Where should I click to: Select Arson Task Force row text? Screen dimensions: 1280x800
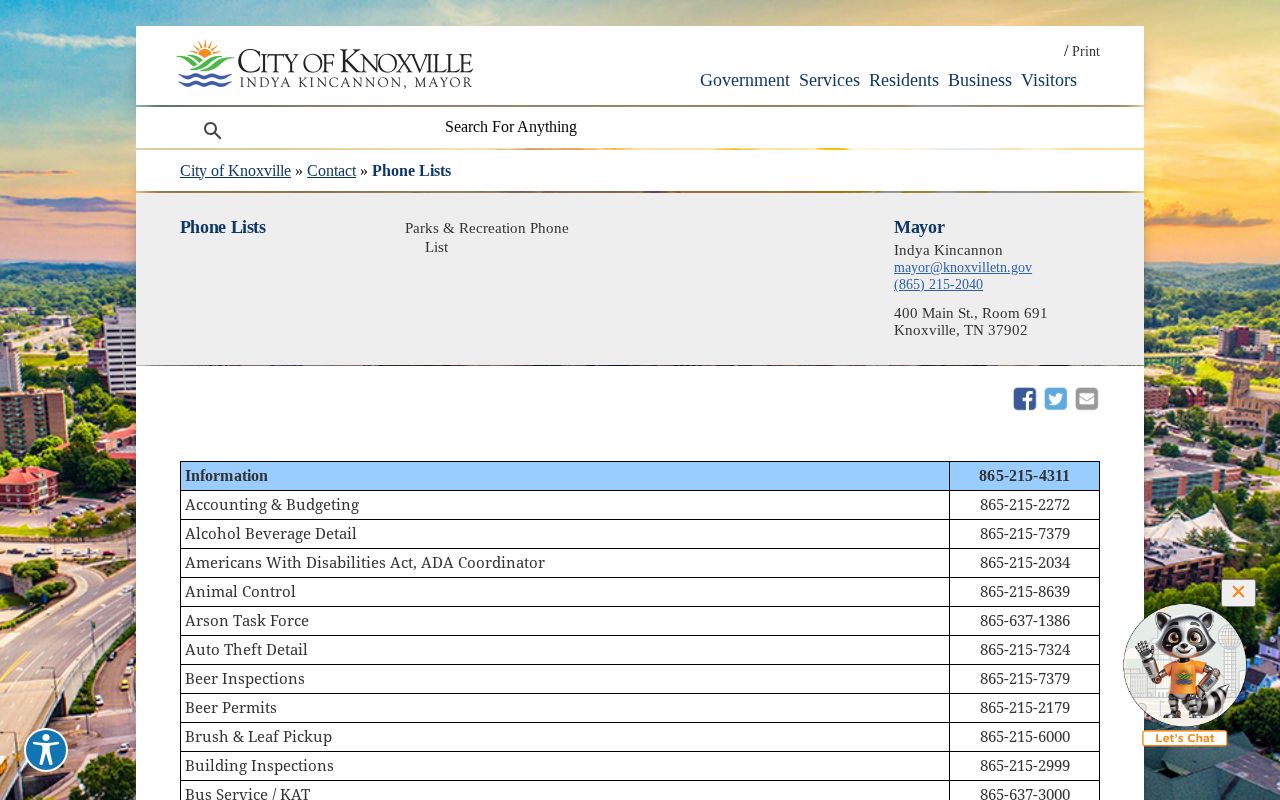pyautogui.click(x=247, y=621)
